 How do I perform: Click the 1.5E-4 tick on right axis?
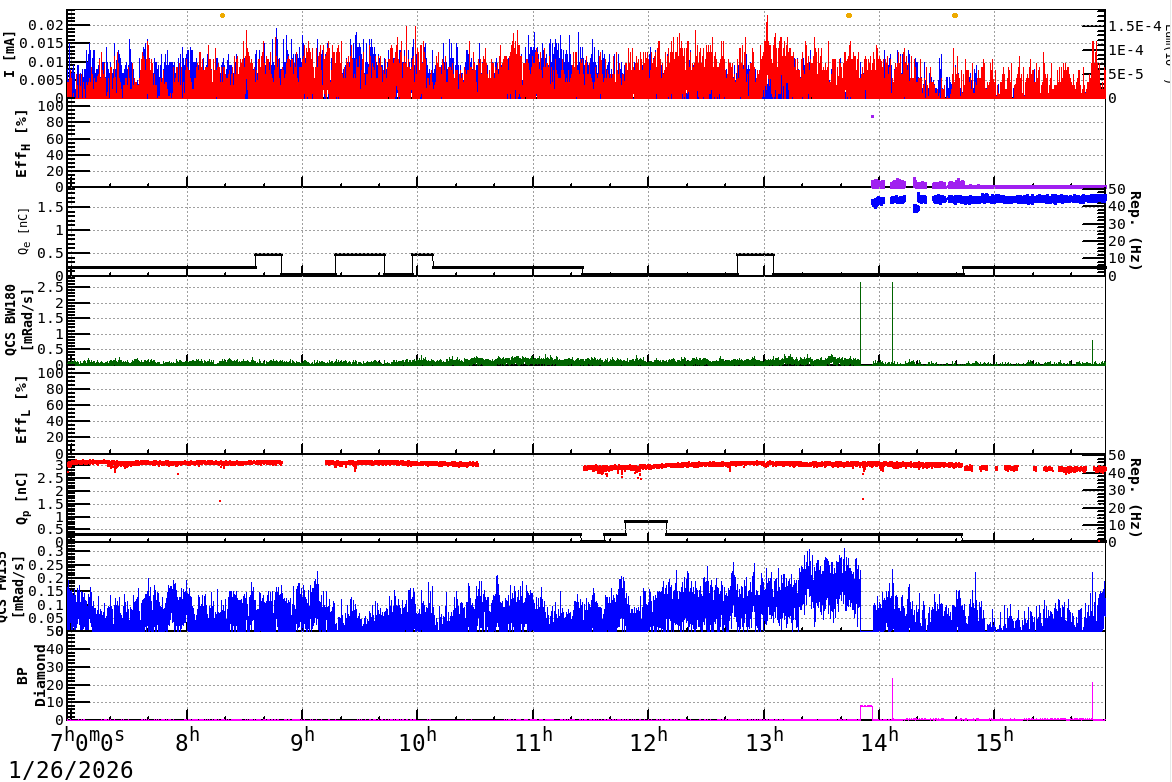(1135, 26)
